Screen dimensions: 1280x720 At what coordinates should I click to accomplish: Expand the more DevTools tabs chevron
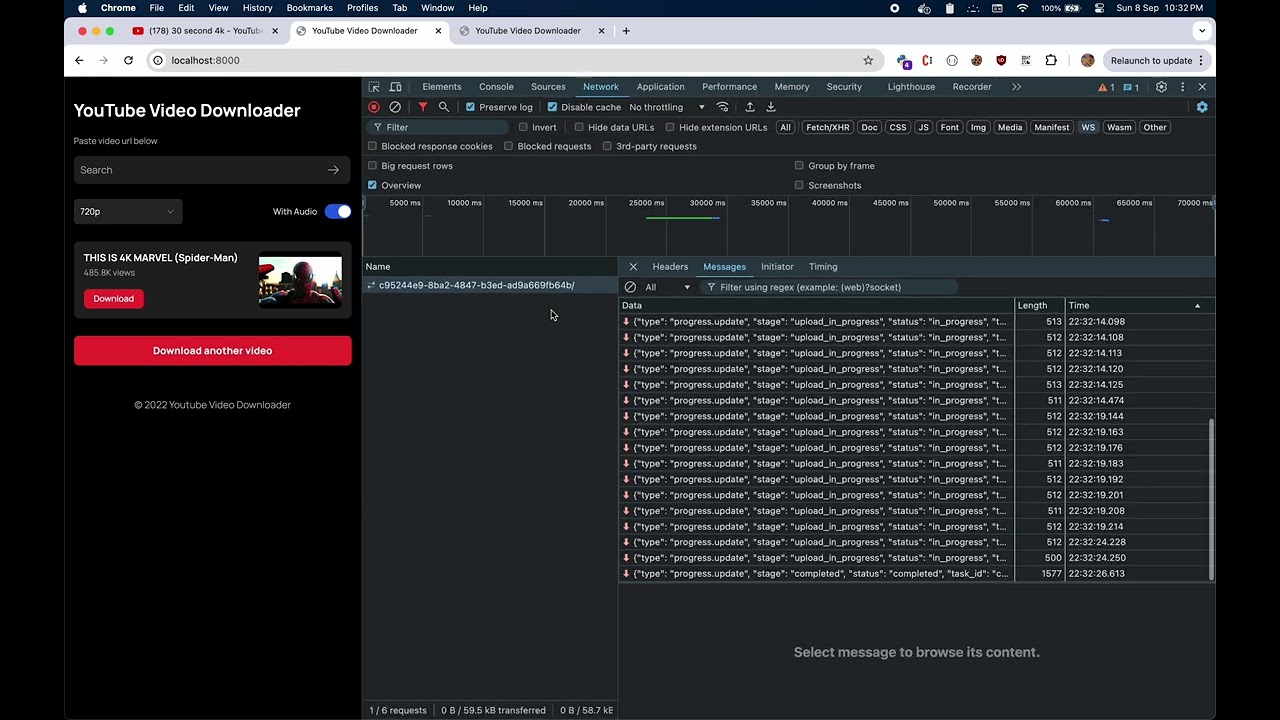click(x=1016, y=87)
